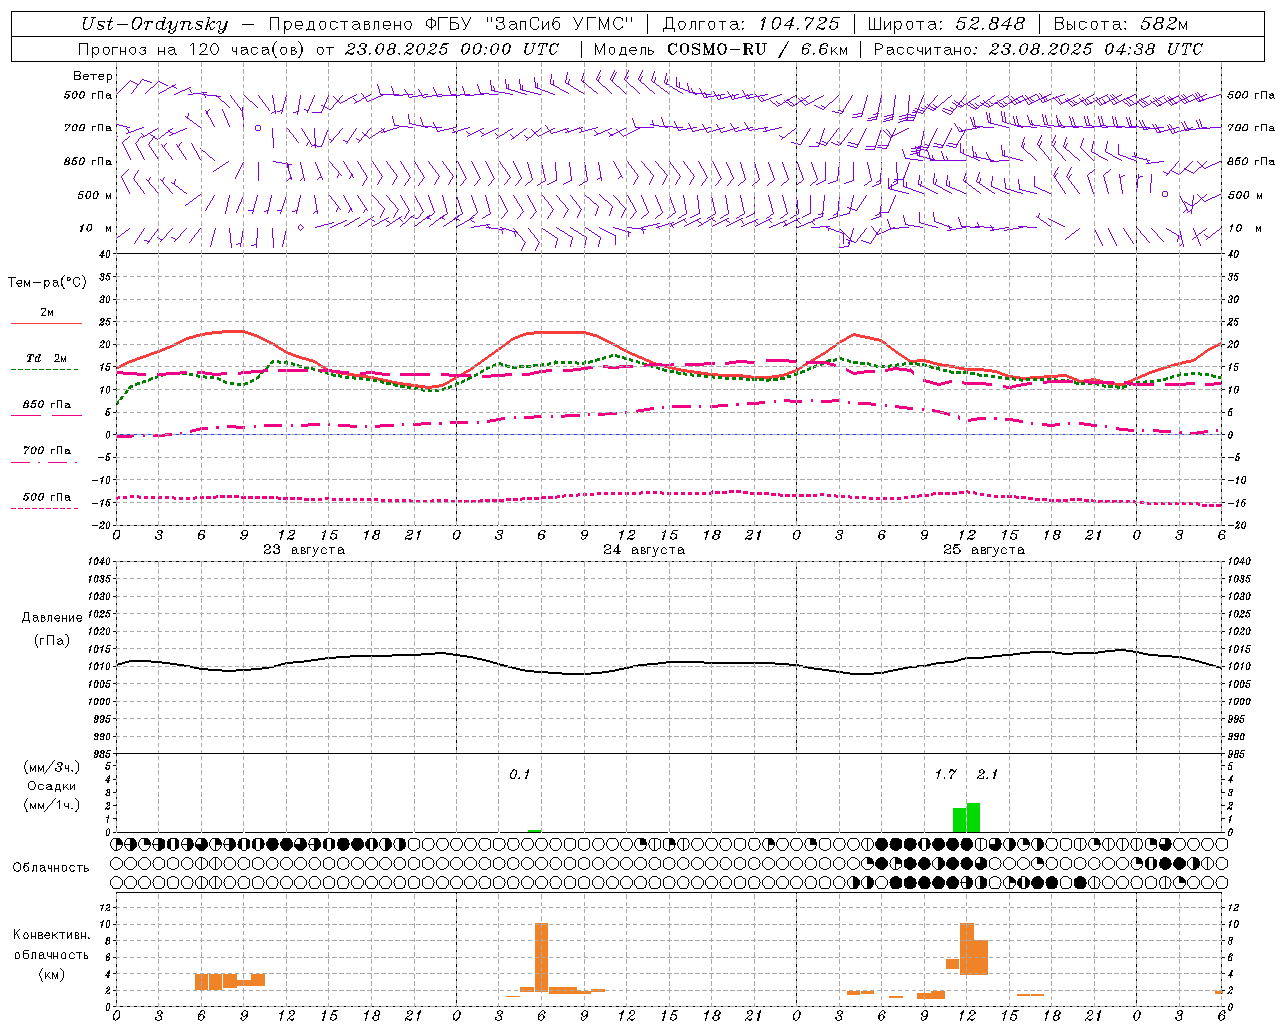Click the Тем-ра(°C) axis title
The image size is (1280, 1024).
[x=47, y=283]
